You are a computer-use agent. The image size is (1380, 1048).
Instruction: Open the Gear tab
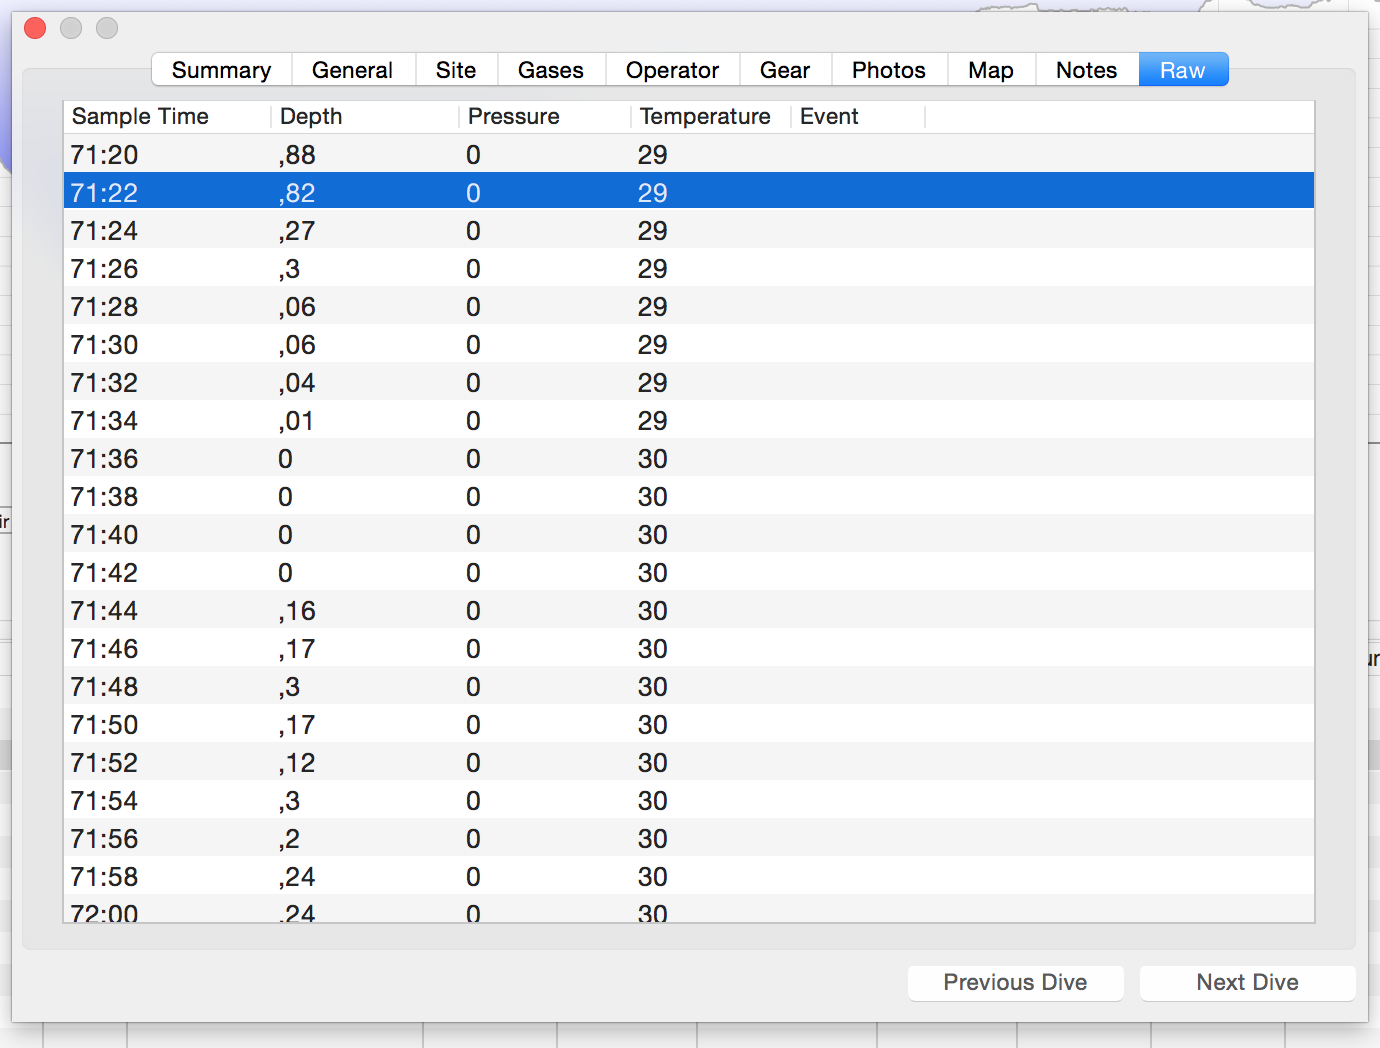(x=785, y=70)
